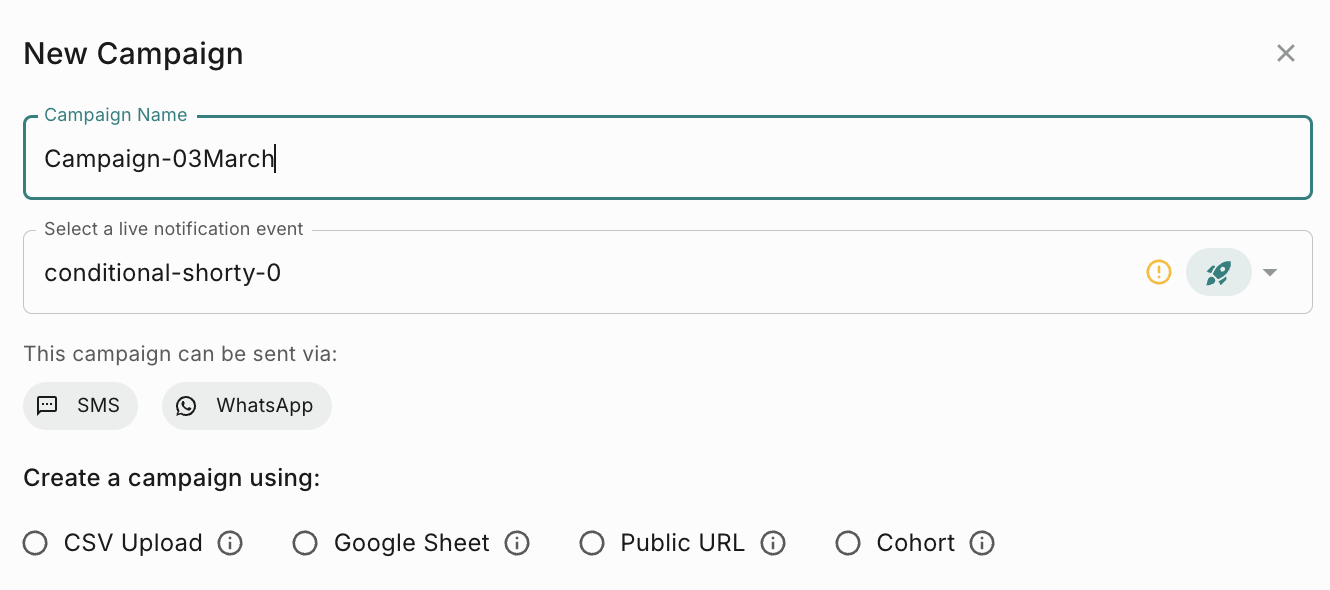Expand the live notification event dropdown arrow
This screenshot has width=1330, height=590.
[x=1270, y=272]
